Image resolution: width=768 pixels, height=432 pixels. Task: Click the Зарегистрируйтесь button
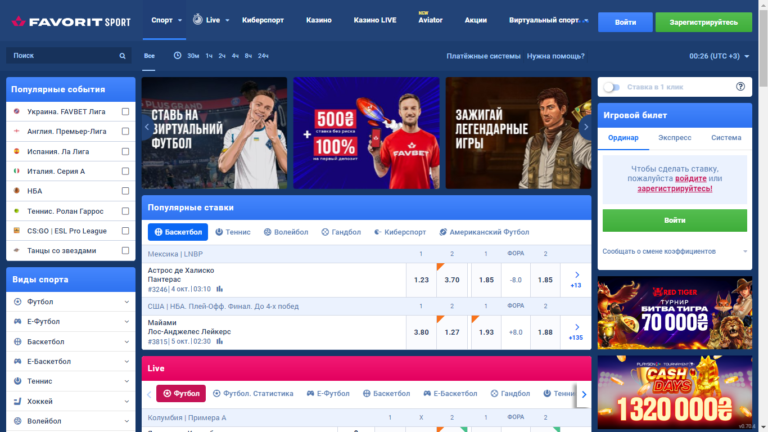pyautogui.click(x=703, y=22)
